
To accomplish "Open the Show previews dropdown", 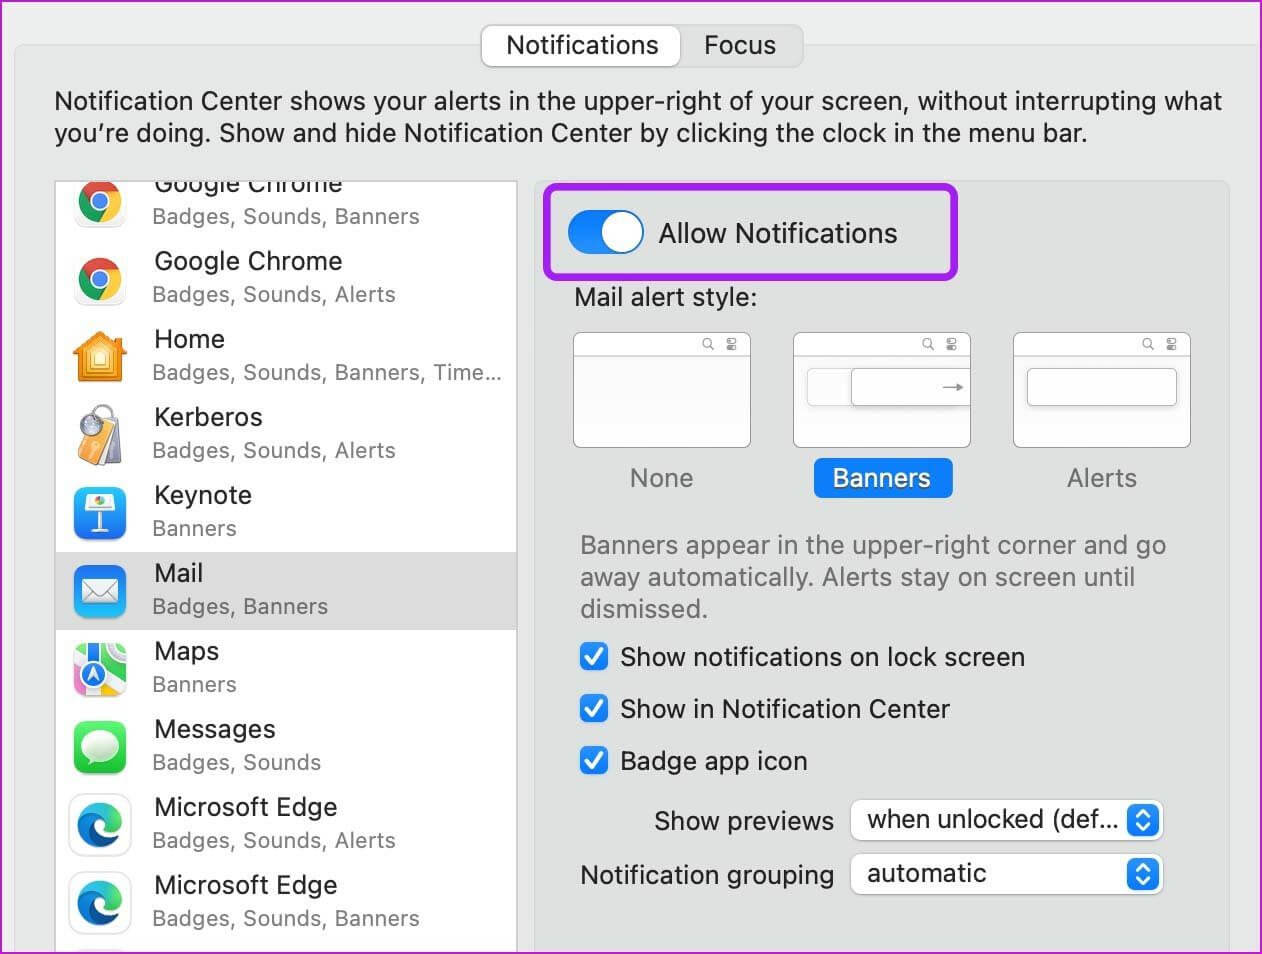I will click(x=1006, y=820).
